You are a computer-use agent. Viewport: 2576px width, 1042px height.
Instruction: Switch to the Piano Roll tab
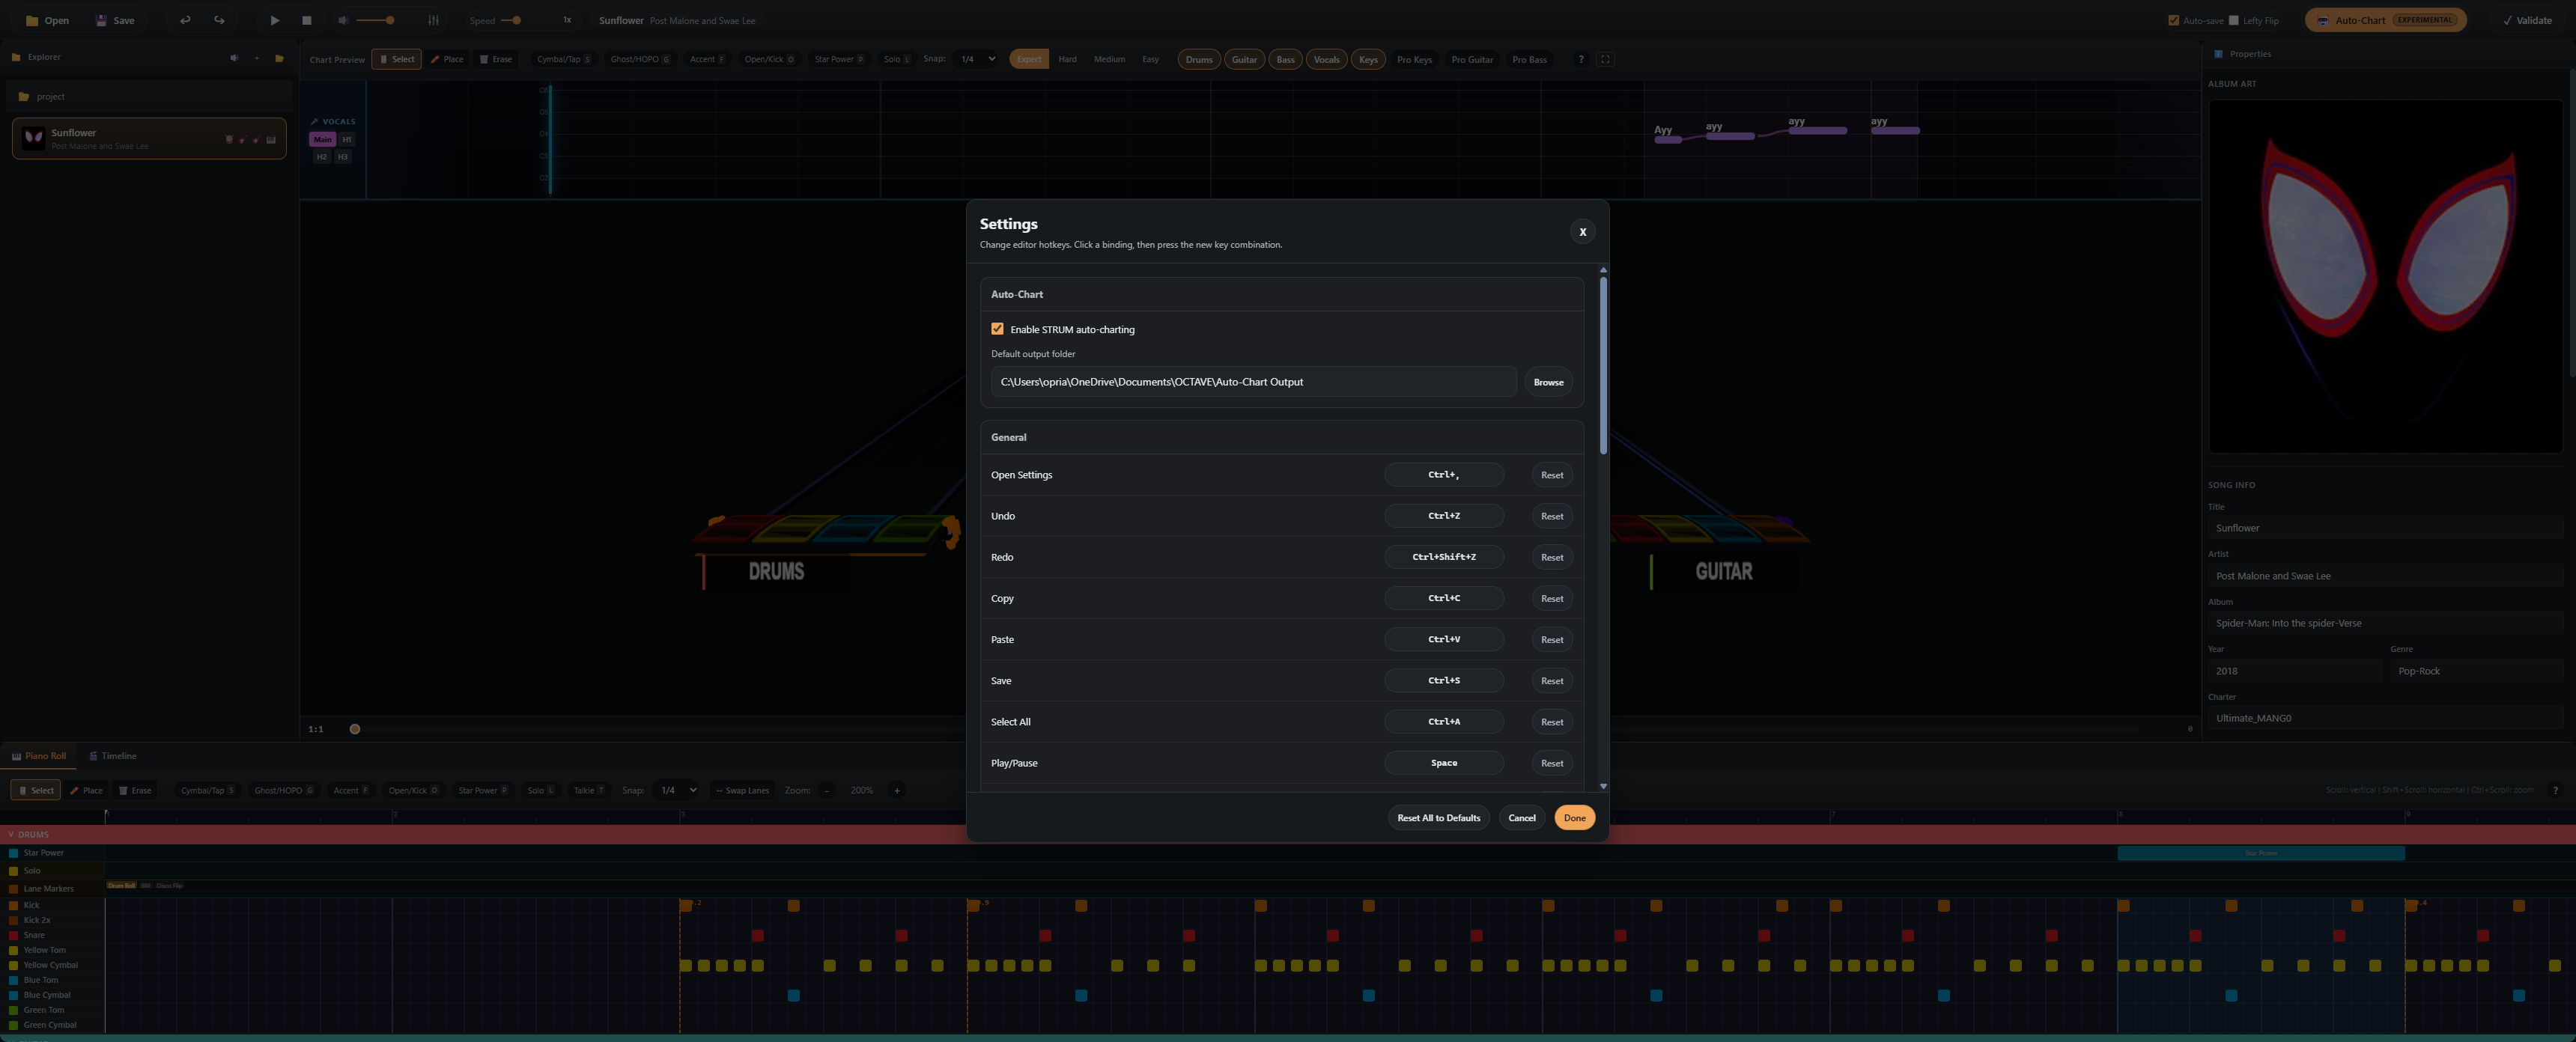point(39,756)
